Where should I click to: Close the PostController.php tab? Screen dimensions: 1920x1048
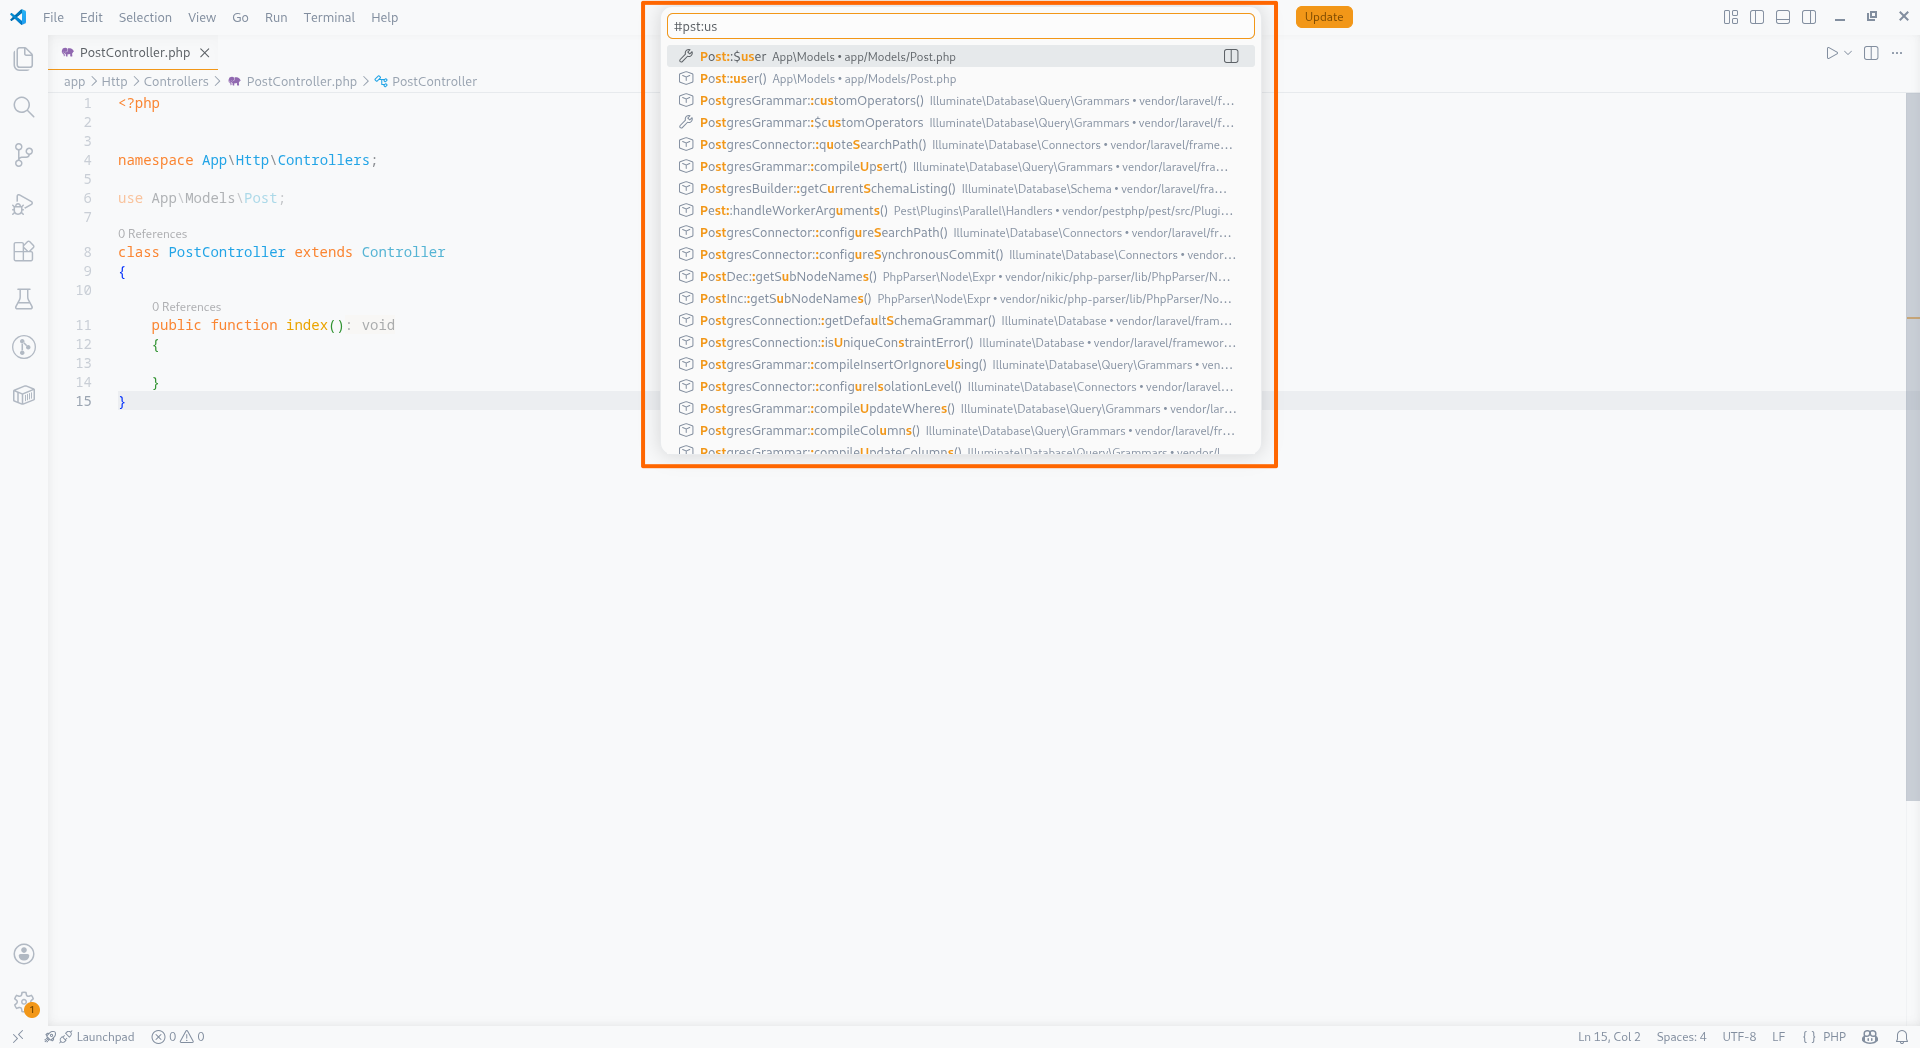click(x=205, y=53)
